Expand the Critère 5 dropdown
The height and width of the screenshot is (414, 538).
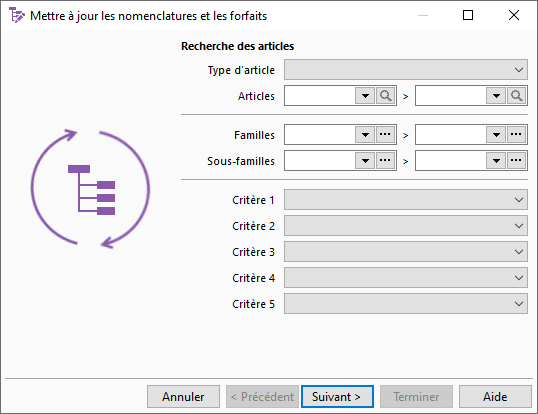tap(406, 304)
